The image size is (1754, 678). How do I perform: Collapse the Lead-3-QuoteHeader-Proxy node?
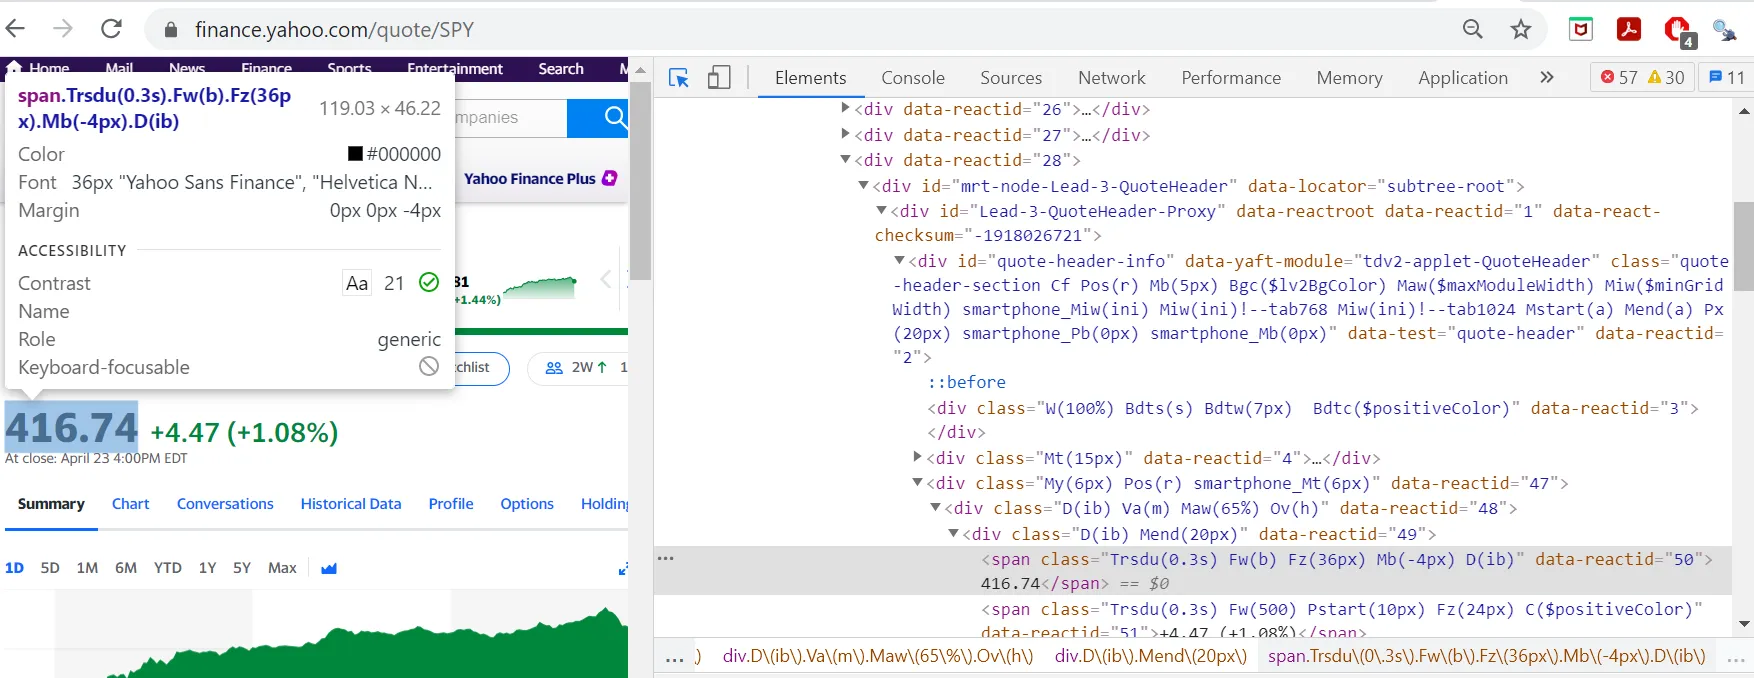(882, 210)
